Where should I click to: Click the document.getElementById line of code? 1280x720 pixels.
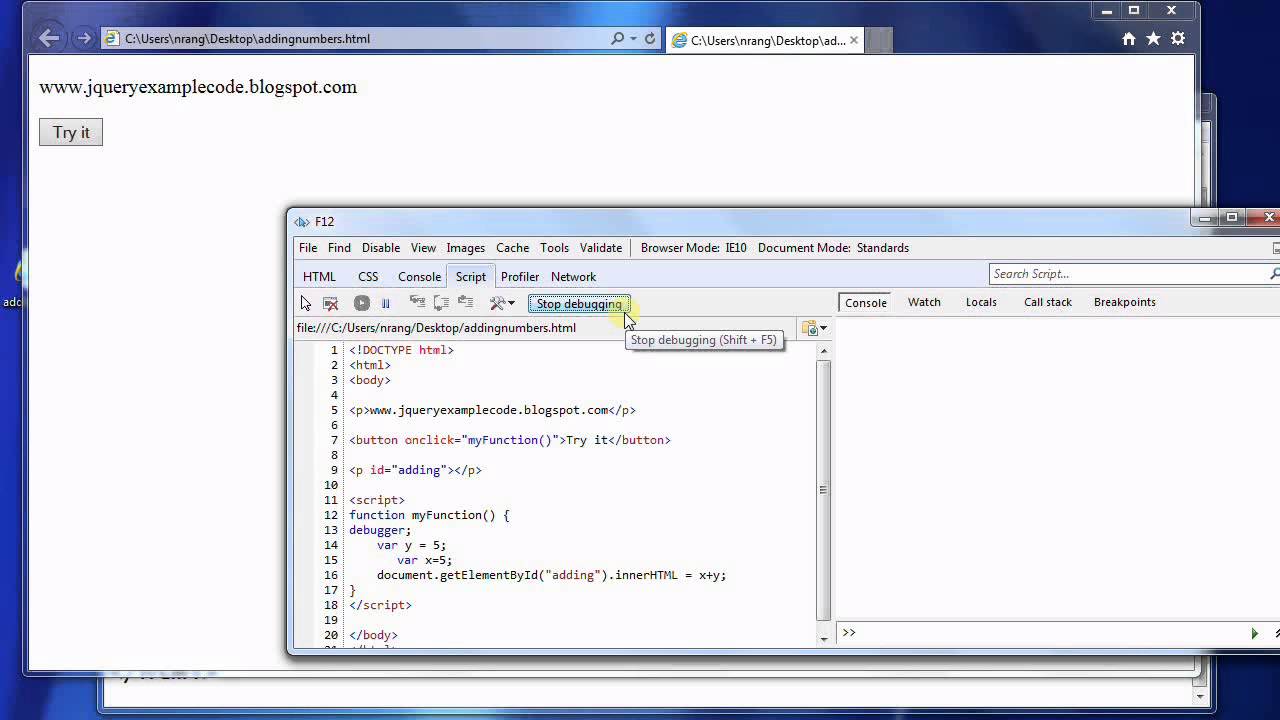click(x=551, y=575)
